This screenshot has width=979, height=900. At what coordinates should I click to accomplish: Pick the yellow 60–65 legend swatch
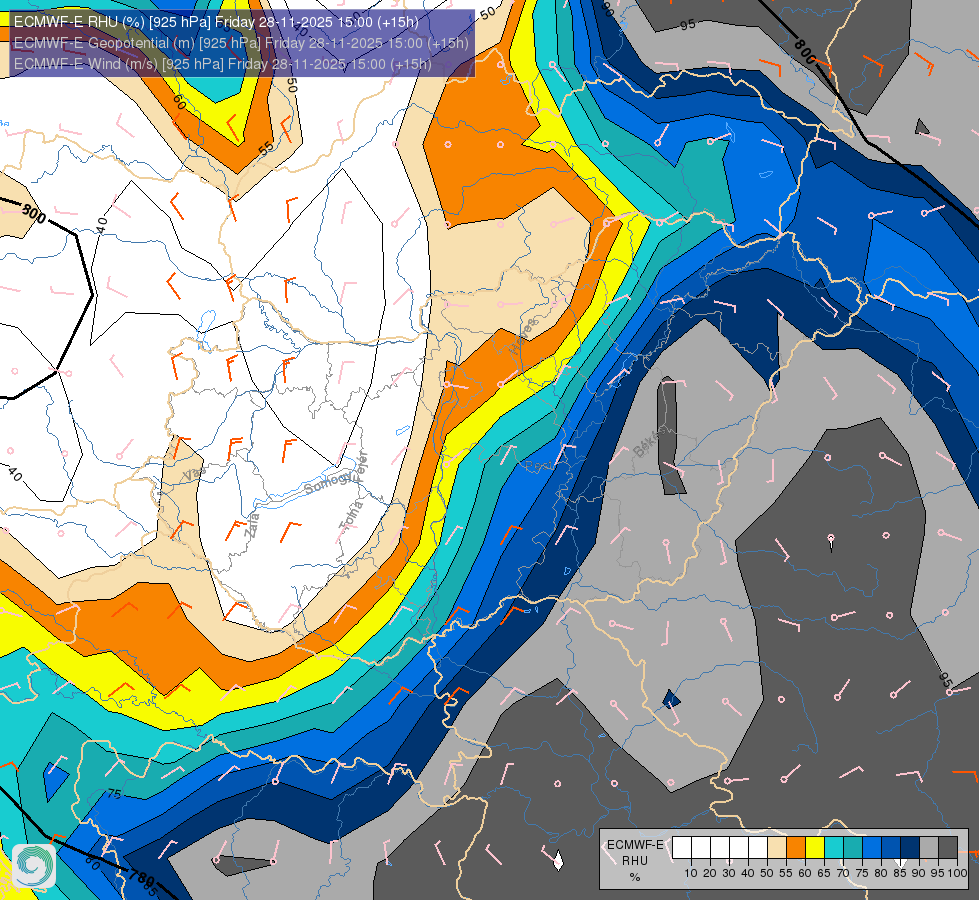pos(815,847)
